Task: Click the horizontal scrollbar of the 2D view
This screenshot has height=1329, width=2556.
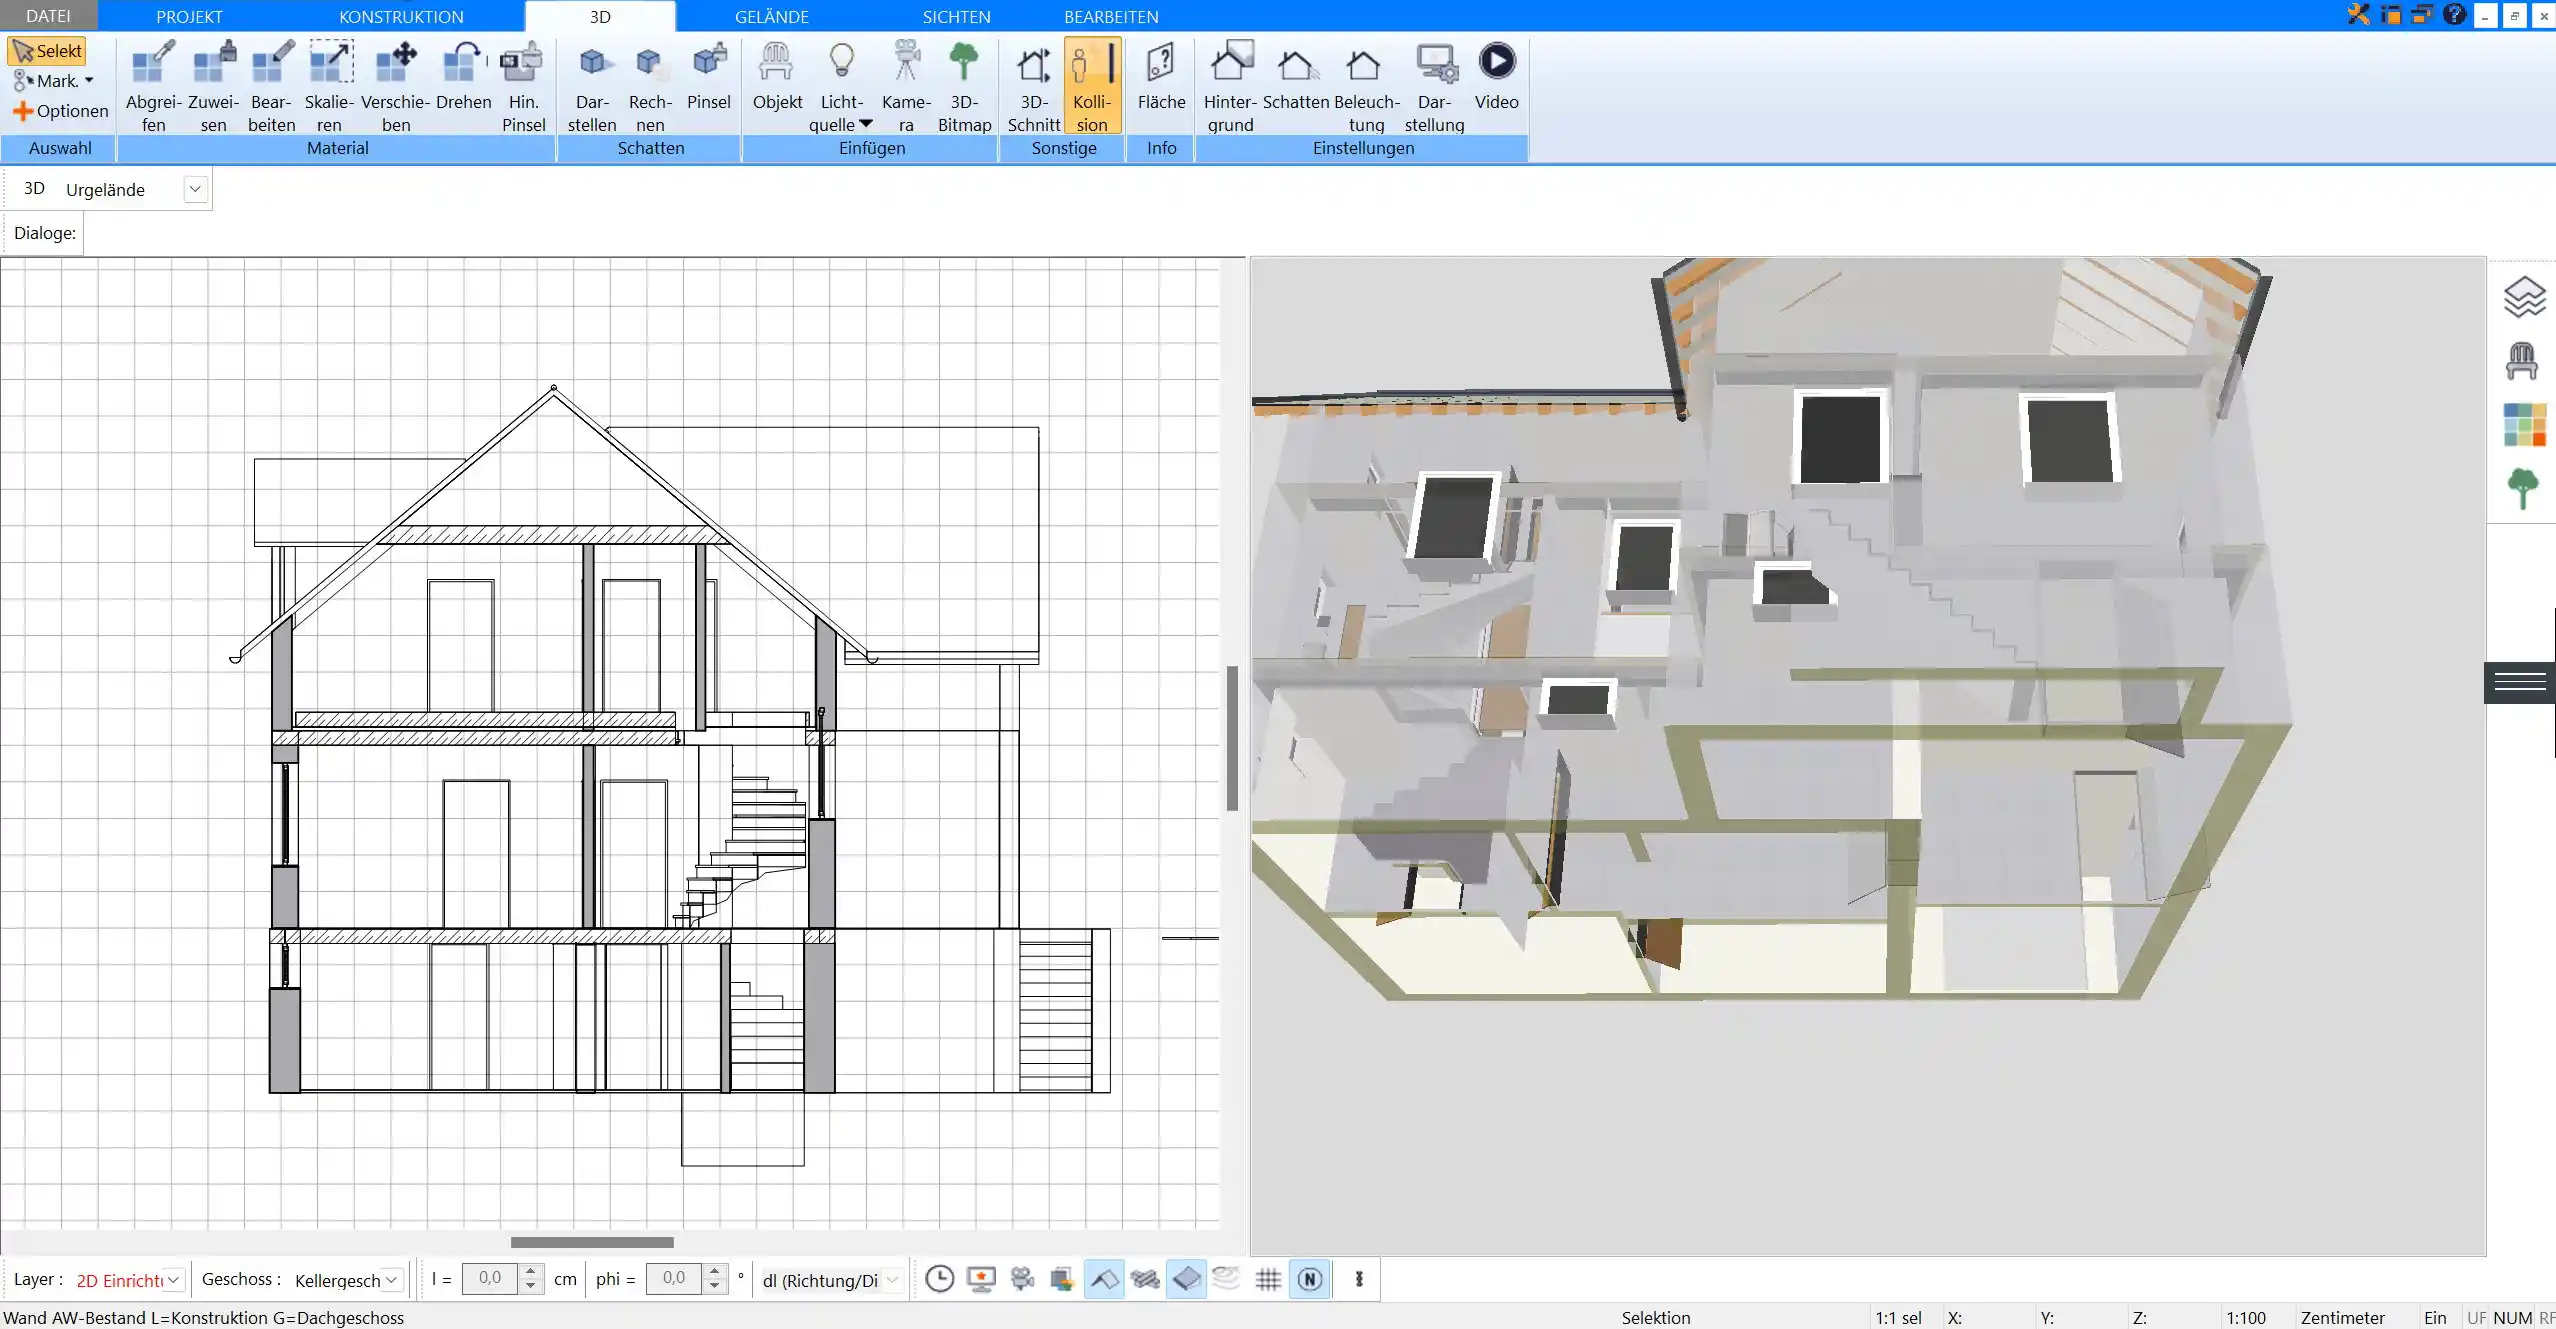Action: [x=592, y=1242]
